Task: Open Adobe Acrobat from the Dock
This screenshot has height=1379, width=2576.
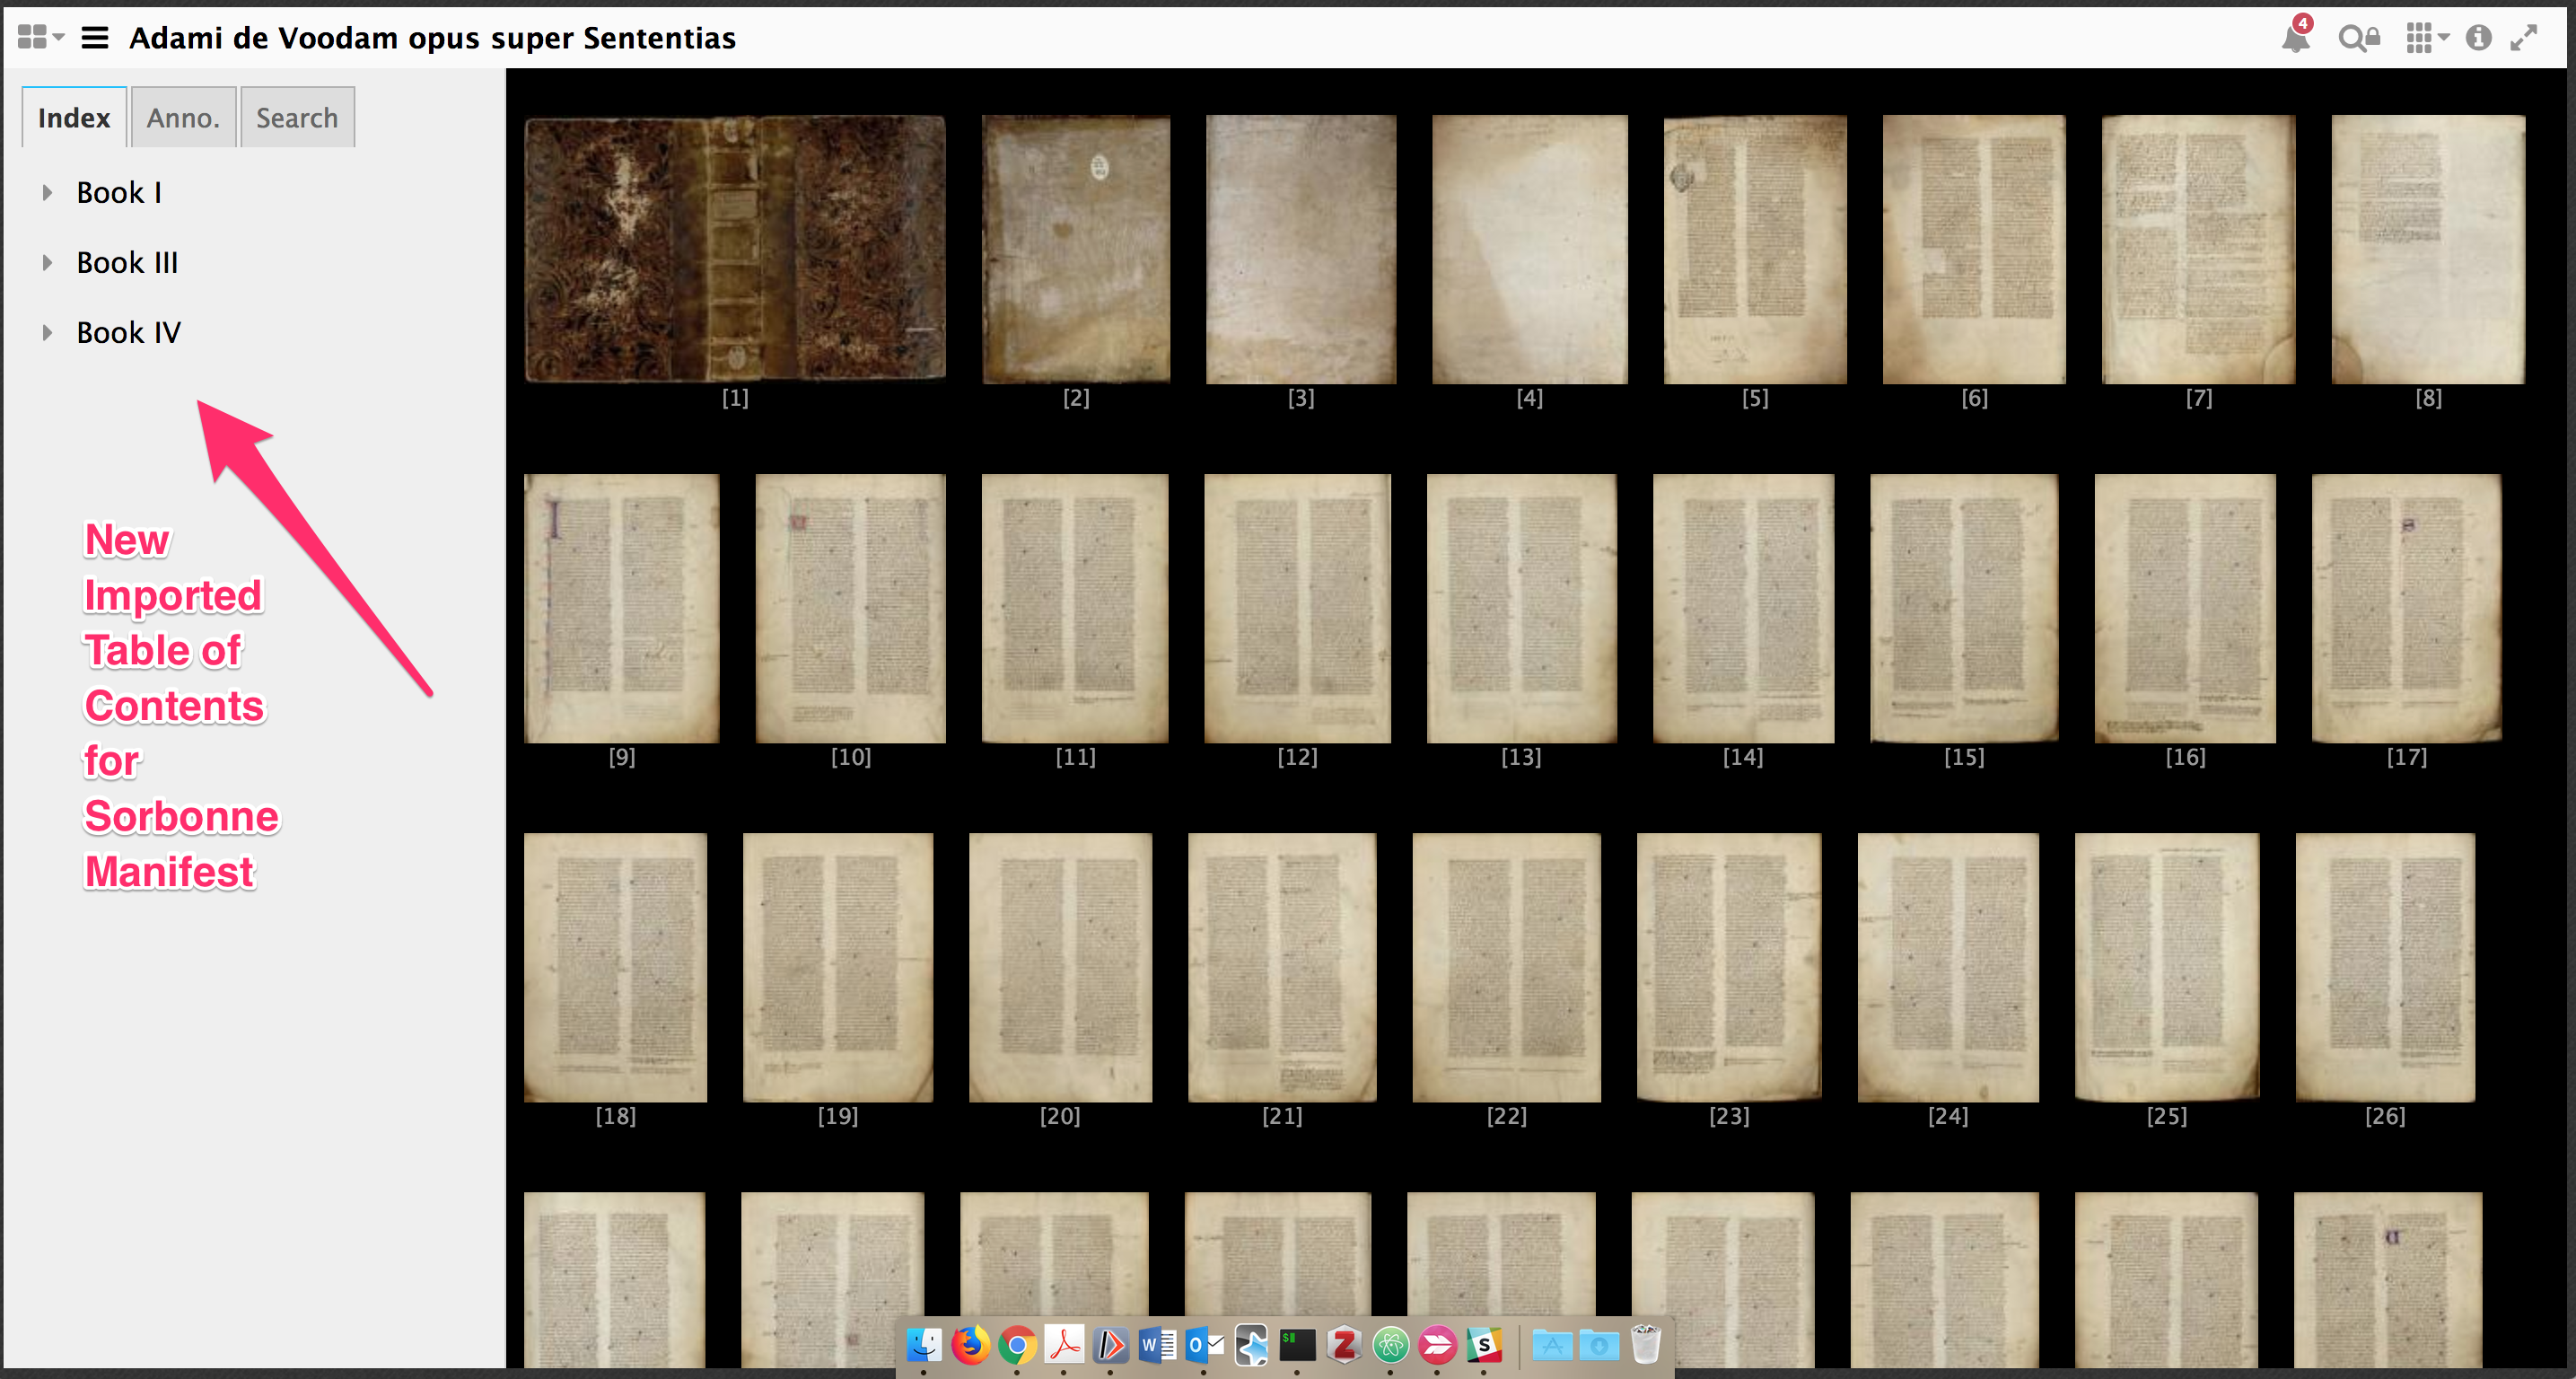Action: pyautogui.click(x=1064, y=1345)
